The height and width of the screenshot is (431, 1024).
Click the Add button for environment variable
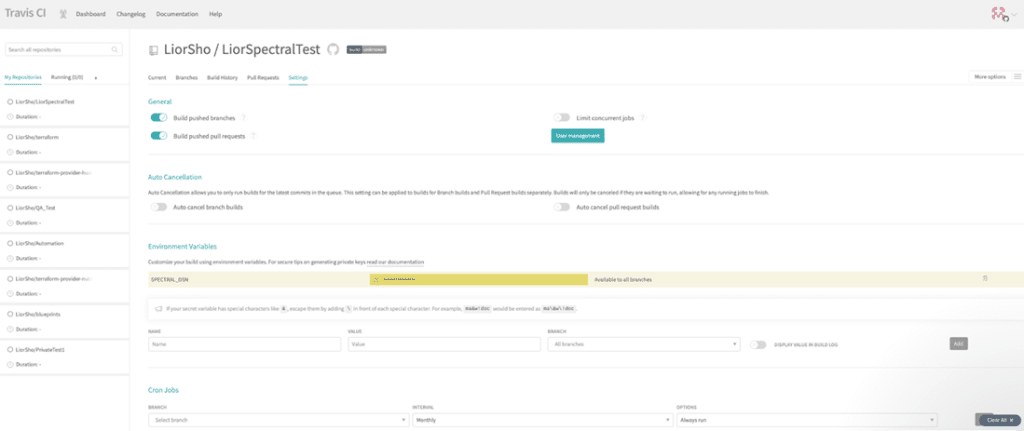[x=959, y=343]
